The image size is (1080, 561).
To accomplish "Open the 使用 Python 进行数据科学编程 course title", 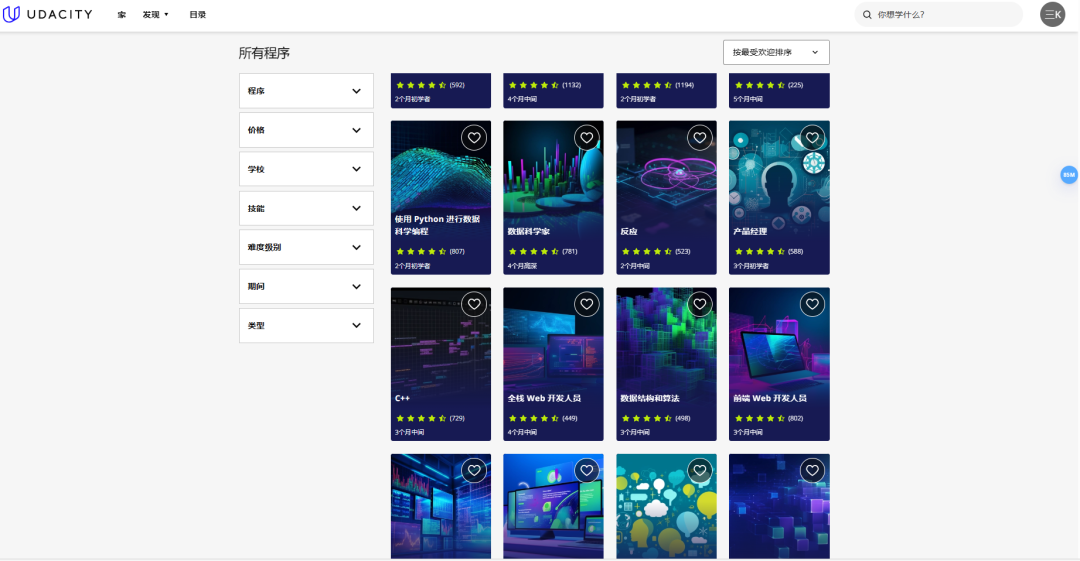I will coord(437,225).
